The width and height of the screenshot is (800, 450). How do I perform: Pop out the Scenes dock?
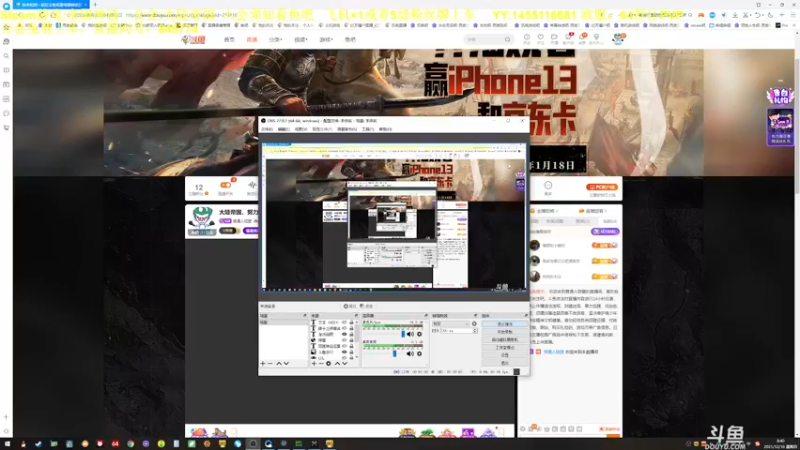[x=305, y=316]
